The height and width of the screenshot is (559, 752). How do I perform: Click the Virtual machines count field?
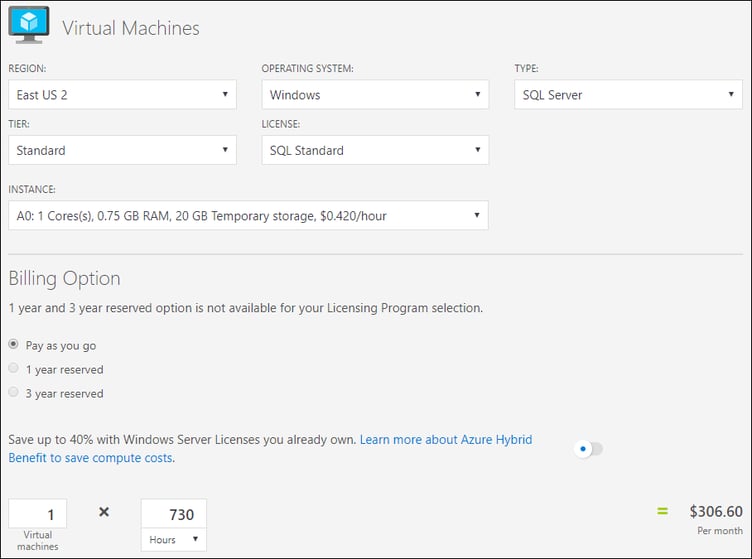[37, 514]
